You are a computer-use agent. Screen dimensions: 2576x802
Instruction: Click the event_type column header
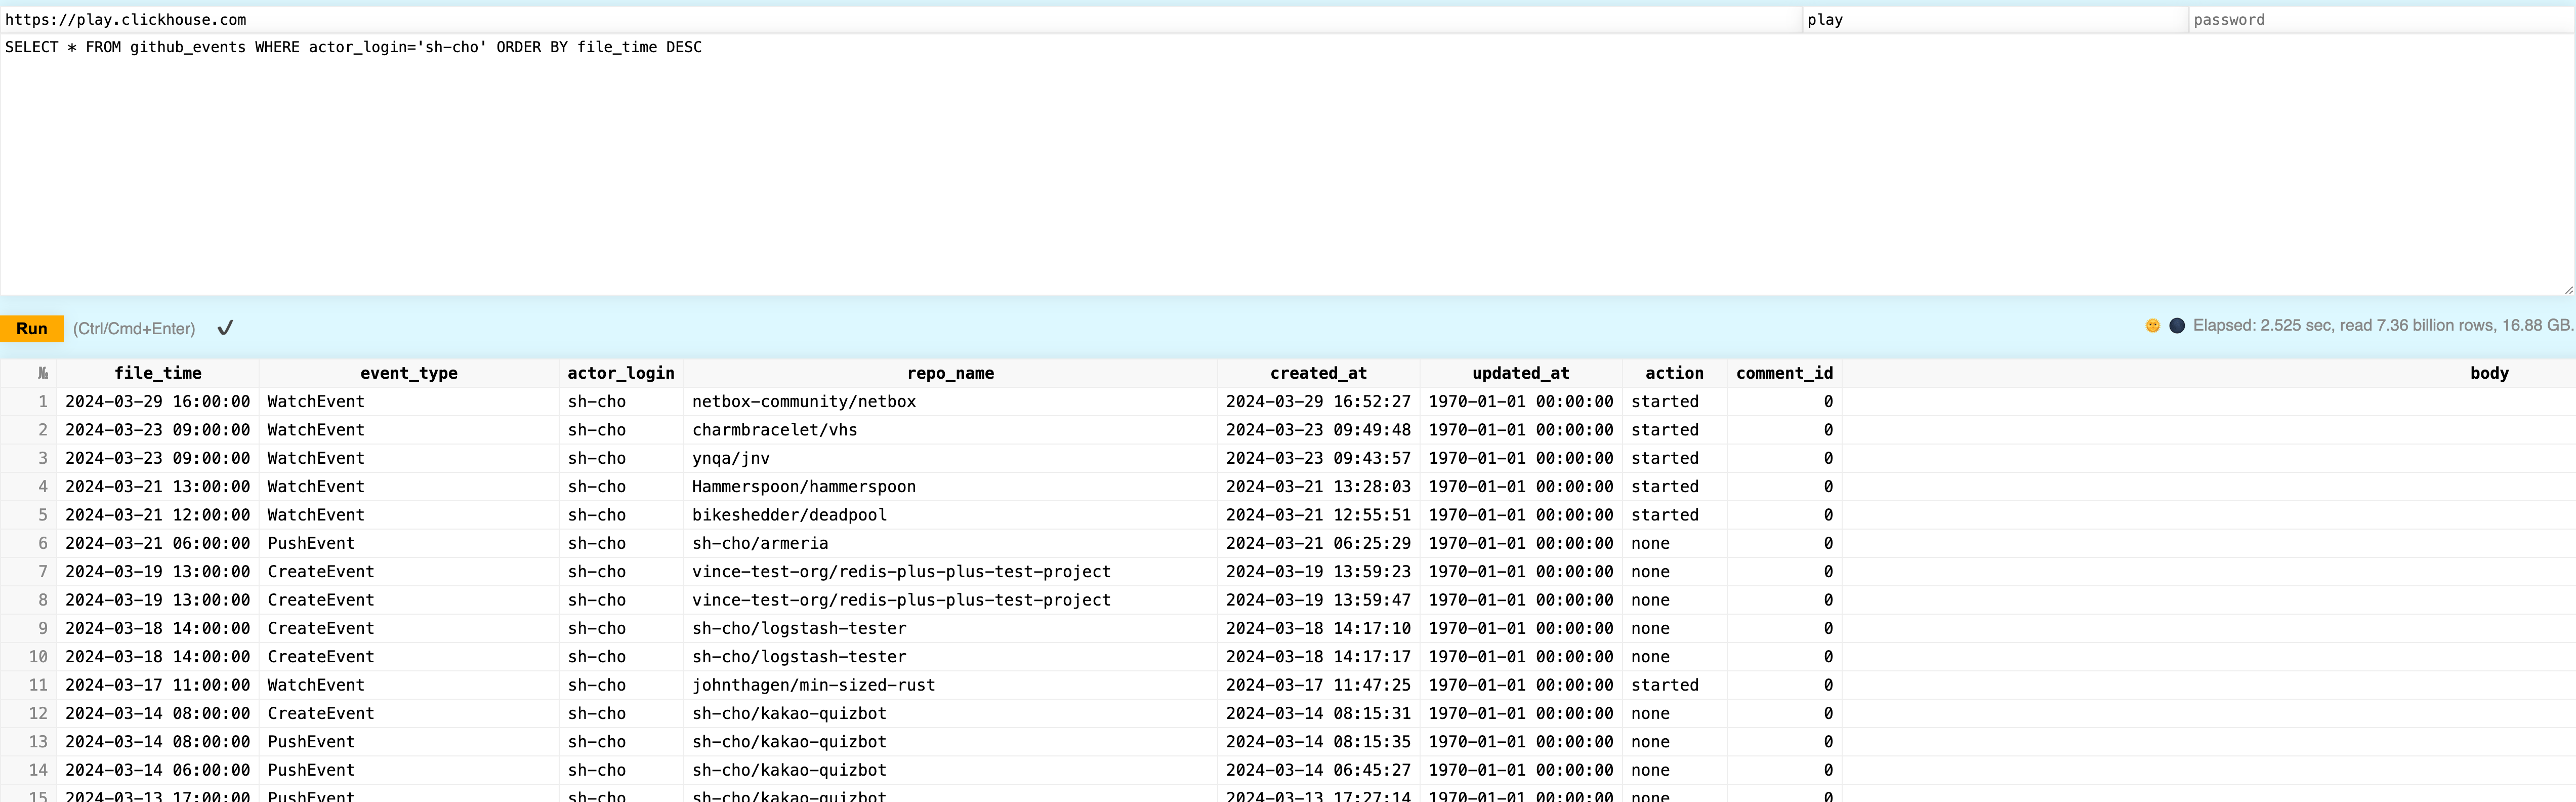coord(408,373)
